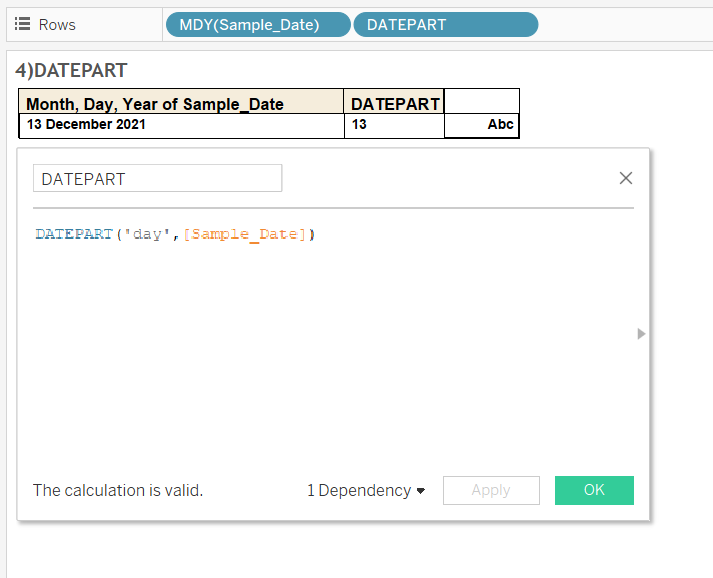The height and width of the screenshot is (578, 713).
Task: Expand the function list side arrow
Action: tap(641, 334)
